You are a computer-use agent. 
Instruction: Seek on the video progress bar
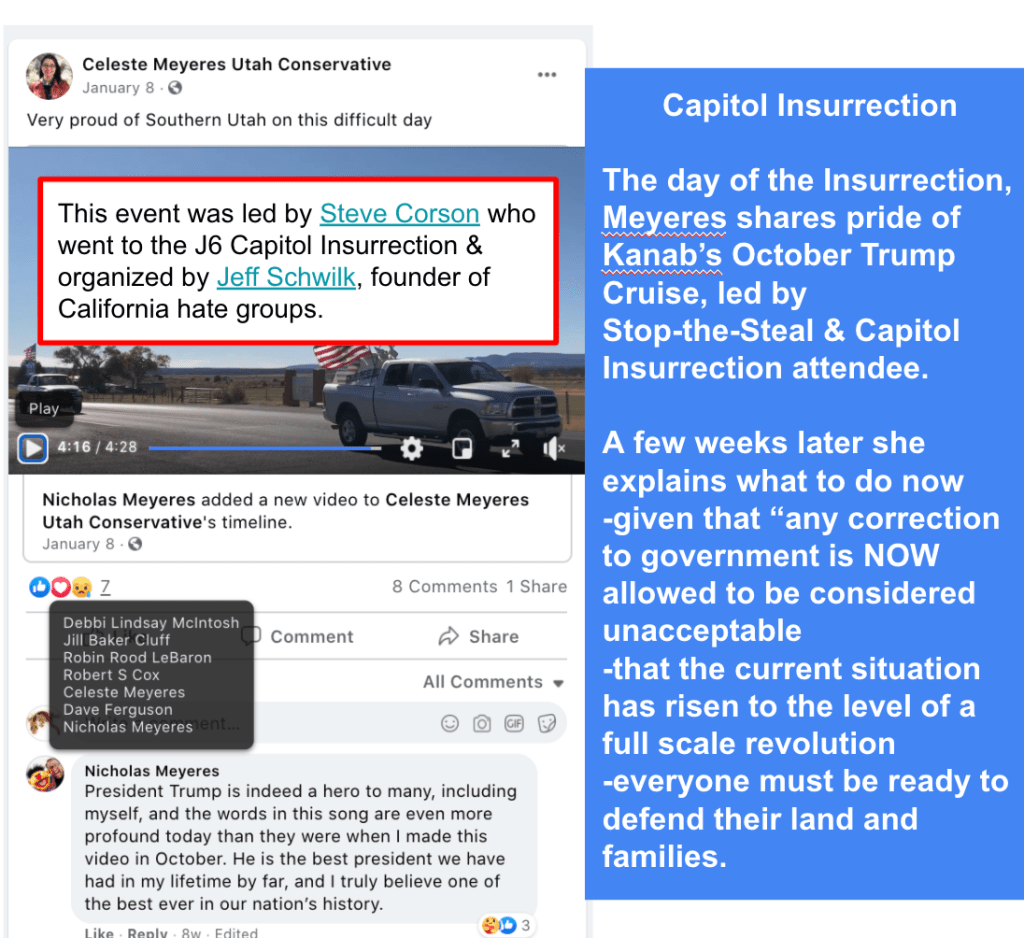(265, 449)
